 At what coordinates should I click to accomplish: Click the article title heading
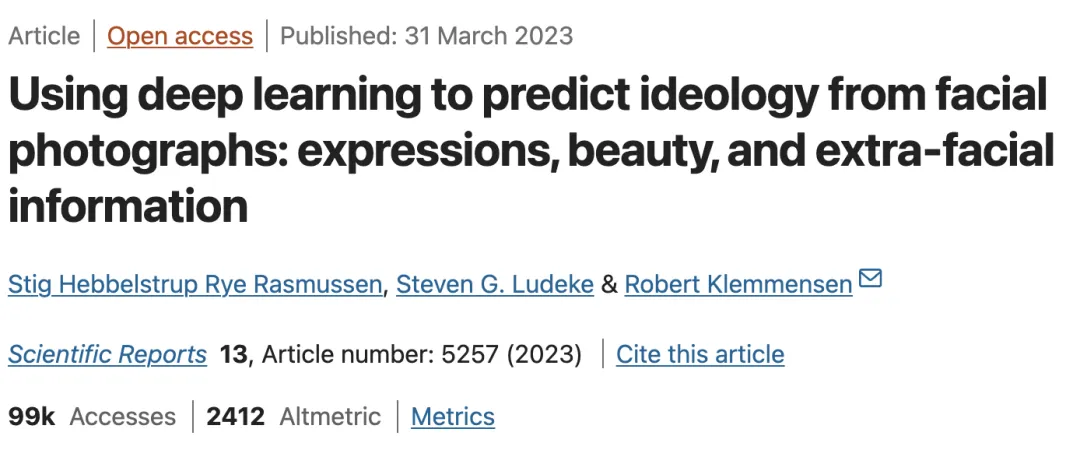(531, 150)
